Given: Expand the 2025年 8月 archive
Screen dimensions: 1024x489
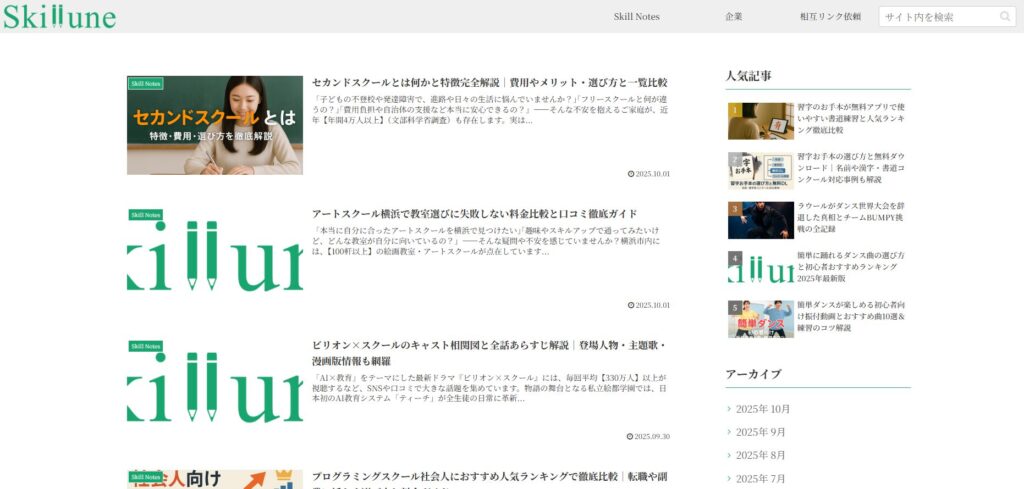Looking at the screenshot, I should pos(760,455).
